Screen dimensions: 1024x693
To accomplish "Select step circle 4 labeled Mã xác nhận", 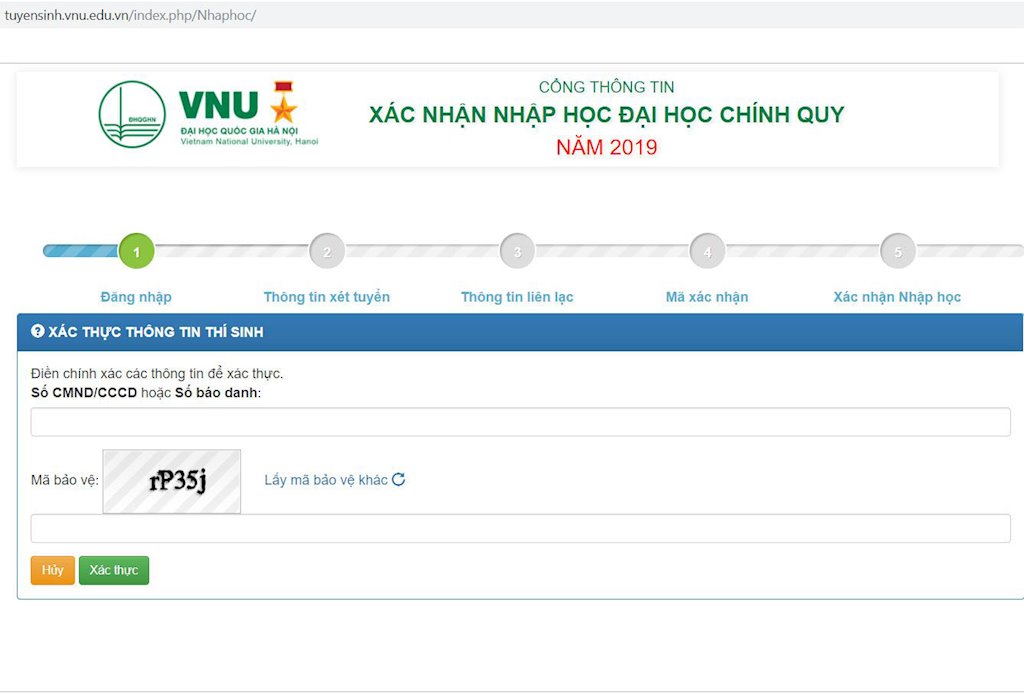I will [707, 251].
